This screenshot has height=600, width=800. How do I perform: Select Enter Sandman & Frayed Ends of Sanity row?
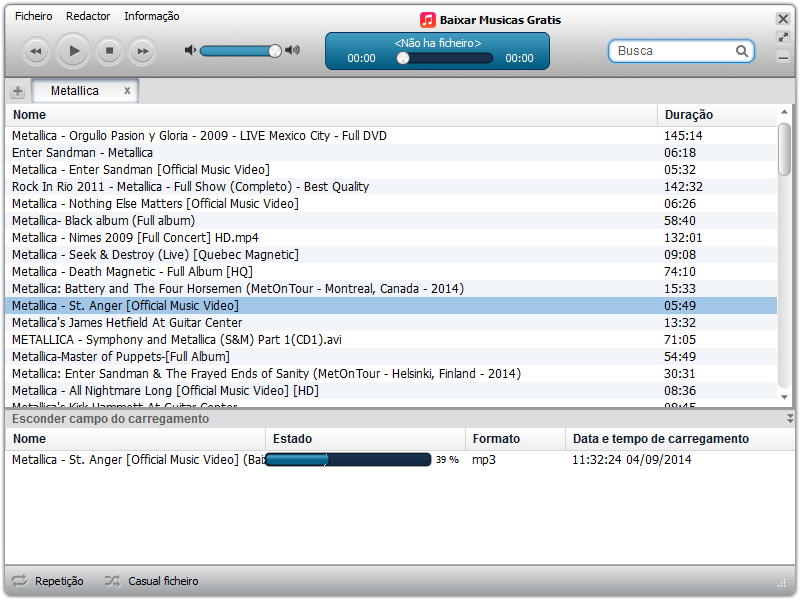click(x=391, y=373)
